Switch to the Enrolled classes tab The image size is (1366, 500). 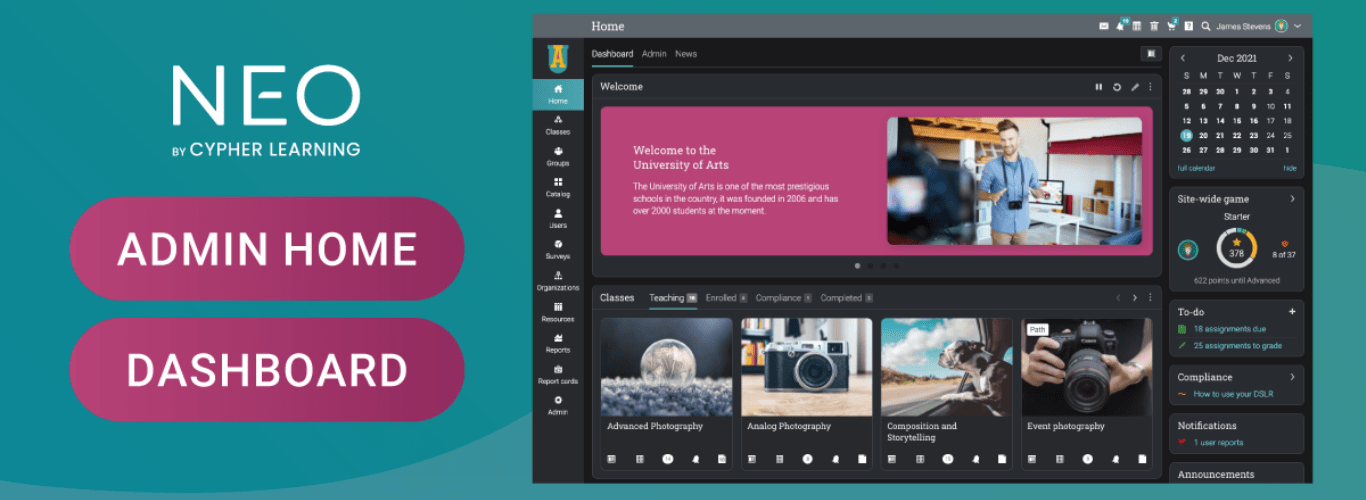[x=720, y=298]
